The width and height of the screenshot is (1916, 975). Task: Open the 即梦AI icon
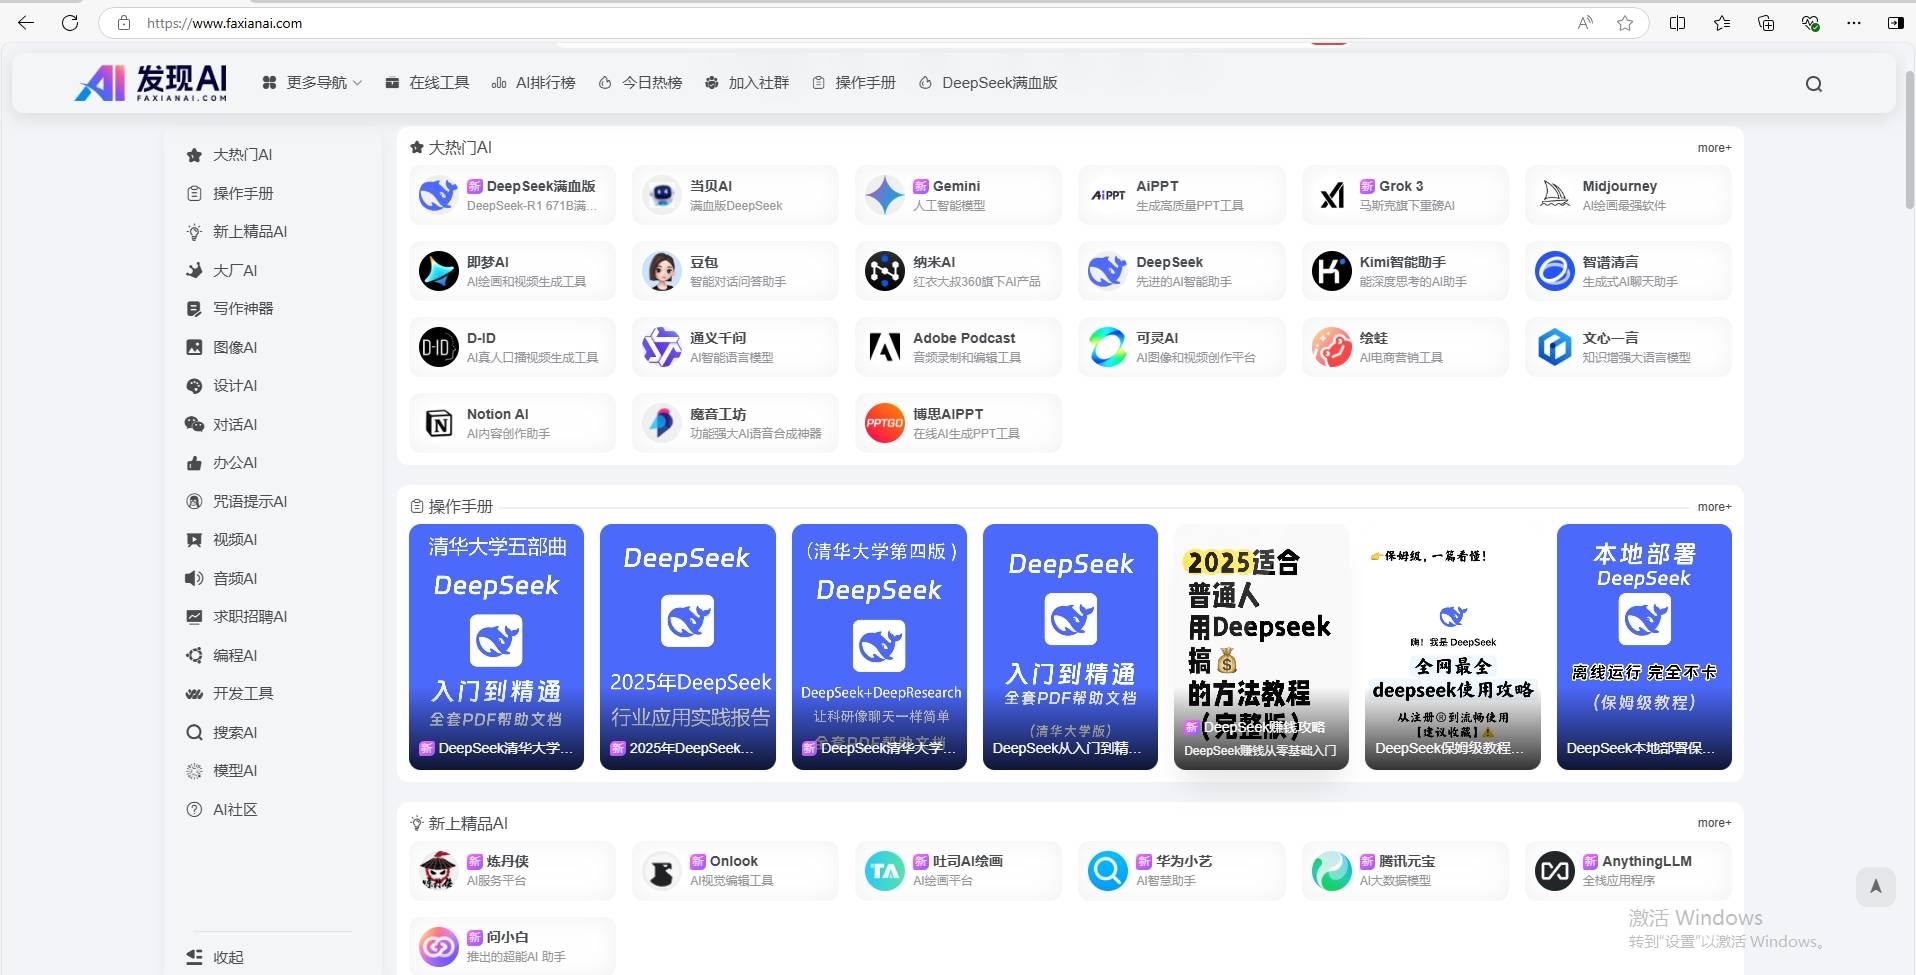pos(438,271)
